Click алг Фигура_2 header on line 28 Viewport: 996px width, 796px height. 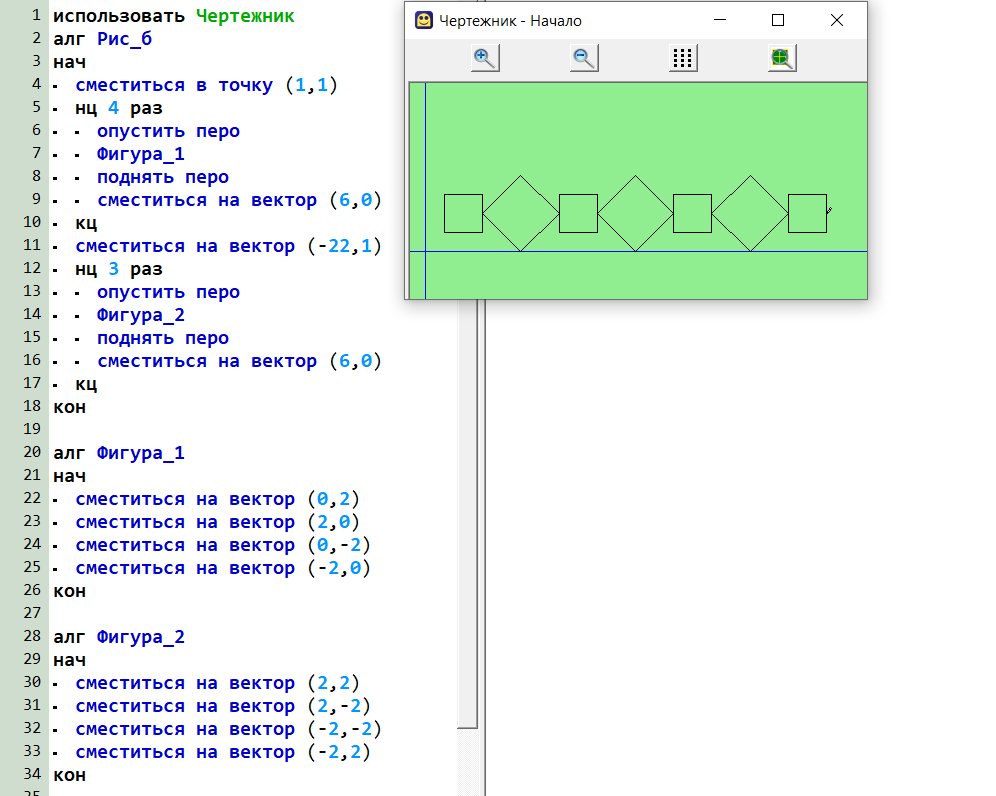119,637
